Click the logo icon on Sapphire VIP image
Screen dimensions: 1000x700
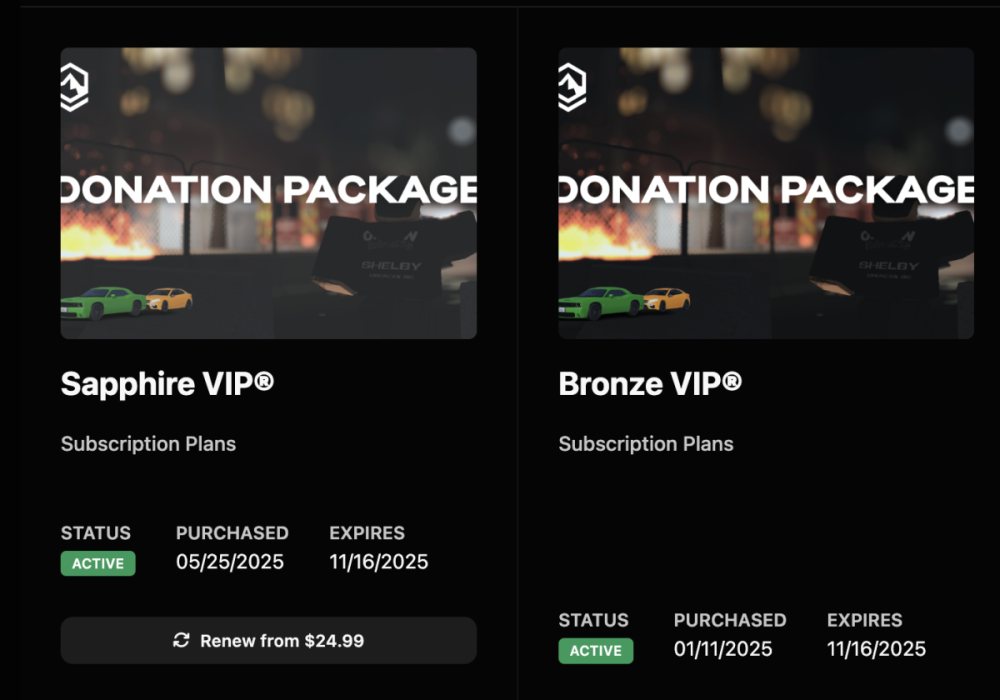point(74,86)
